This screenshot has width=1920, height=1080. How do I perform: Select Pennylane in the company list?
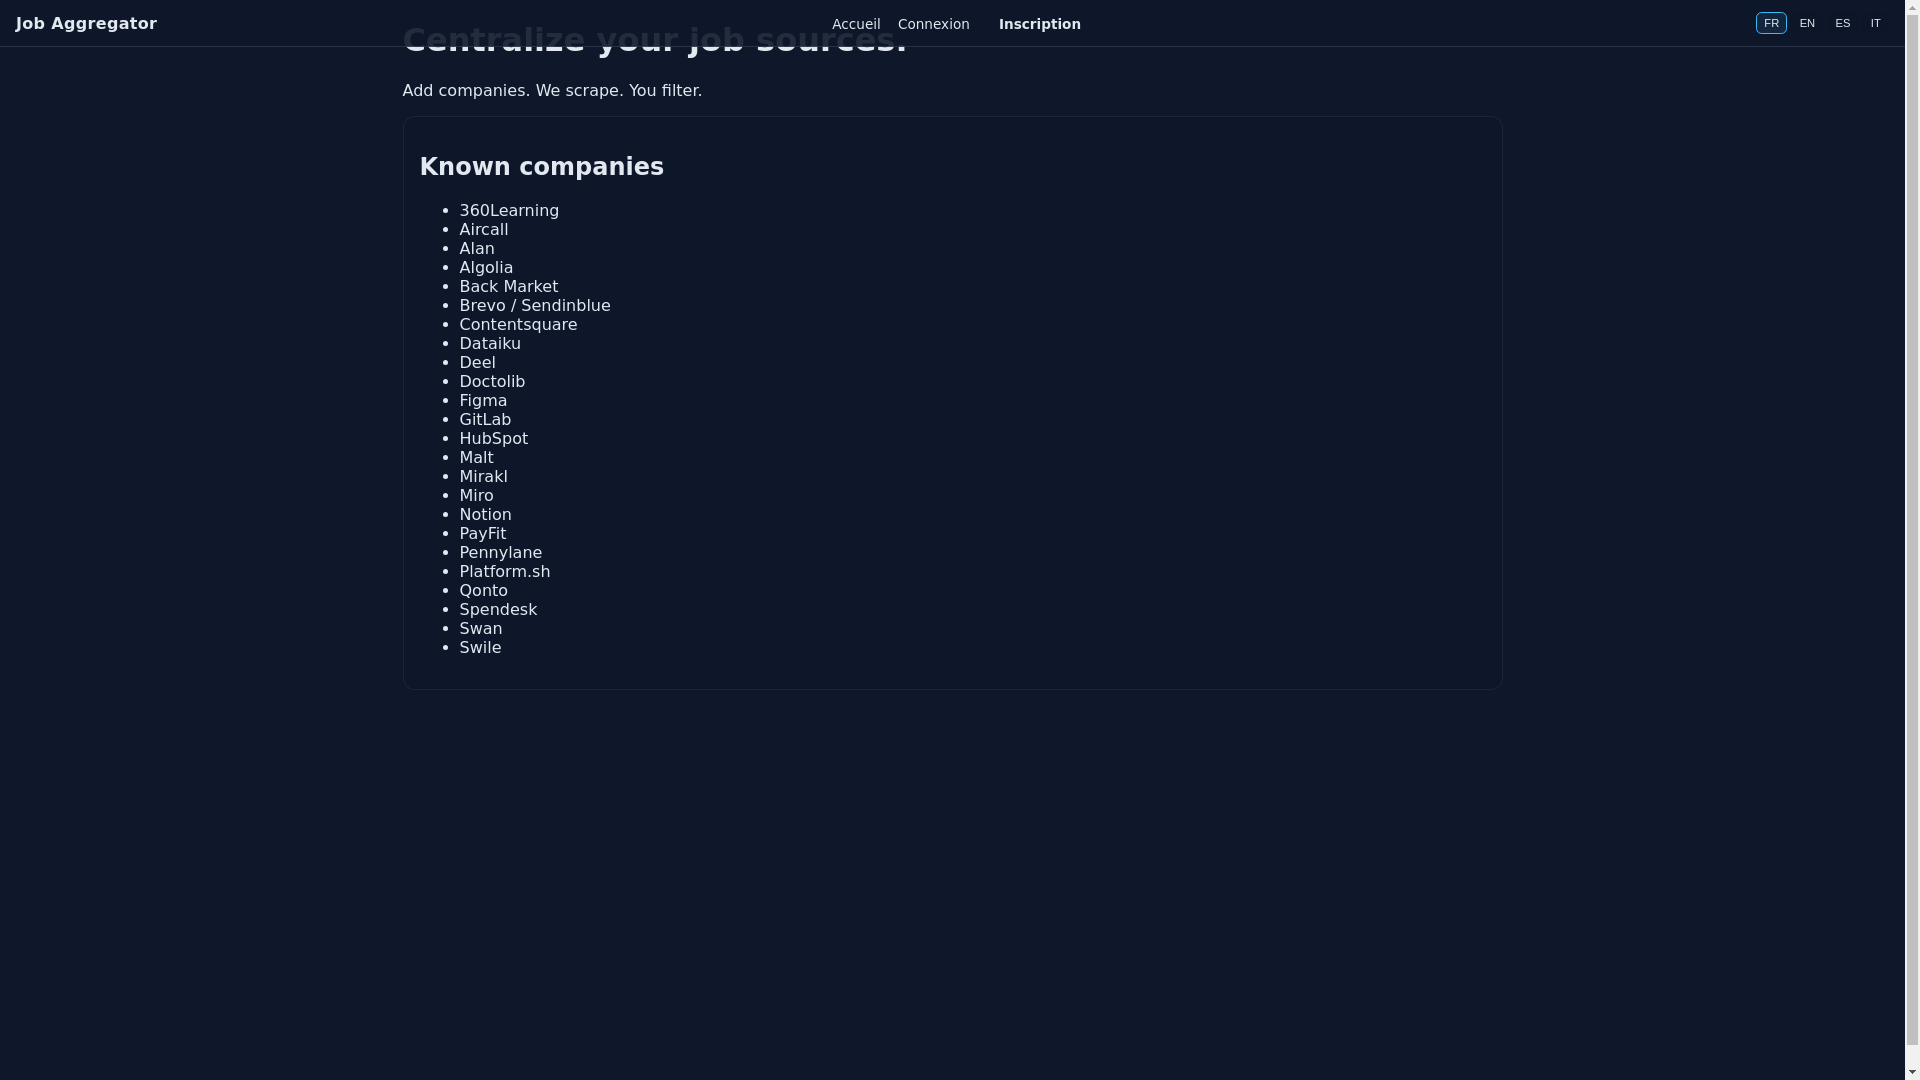pos(501,553)
